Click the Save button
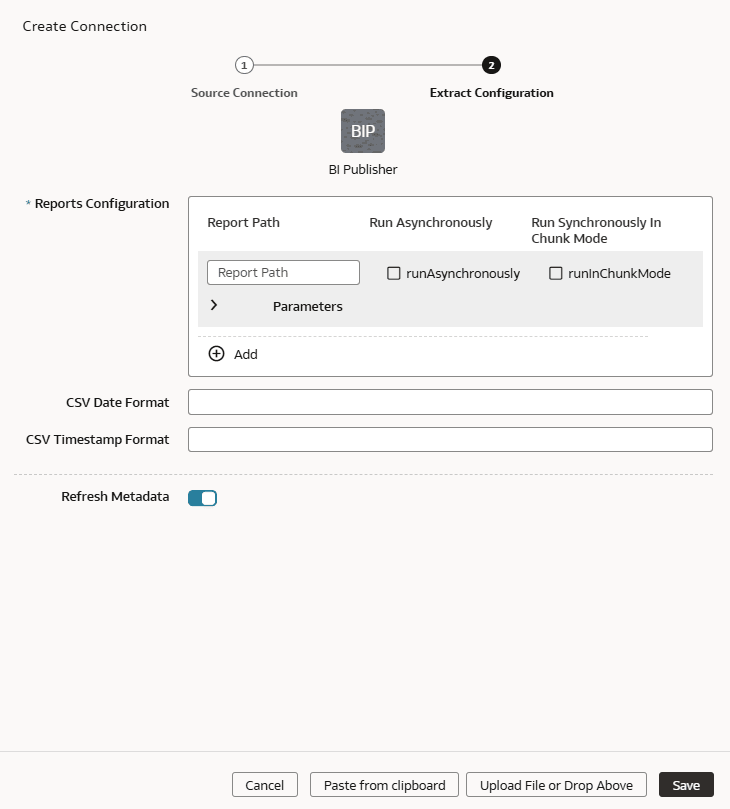 [x=686, y=784]
